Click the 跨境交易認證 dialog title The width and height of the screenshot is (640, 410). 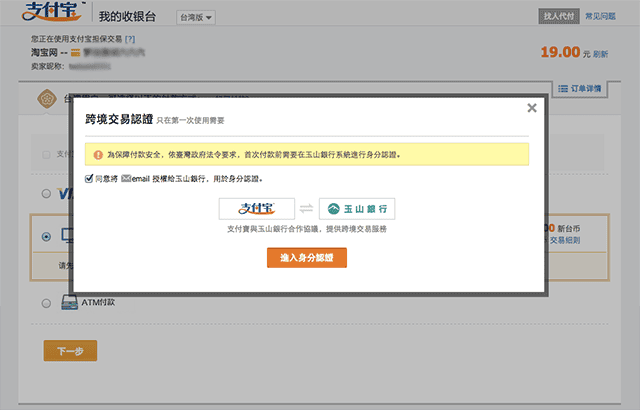click(x=119, y=119)
